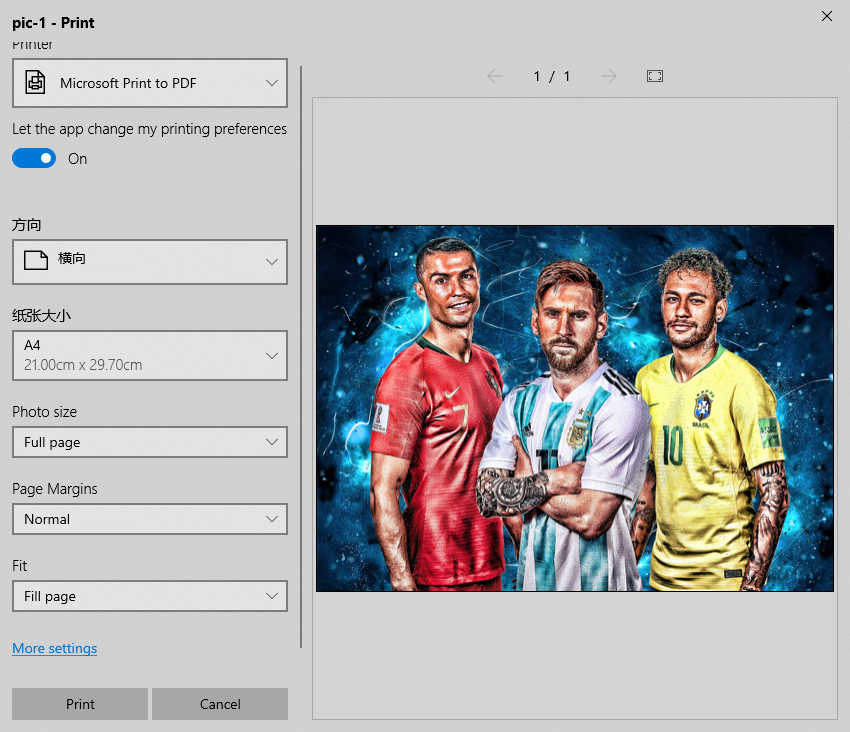Click the 'pic-1 - Print' dialog title
The height and width of the screenshot is (732, 850).
53,23
